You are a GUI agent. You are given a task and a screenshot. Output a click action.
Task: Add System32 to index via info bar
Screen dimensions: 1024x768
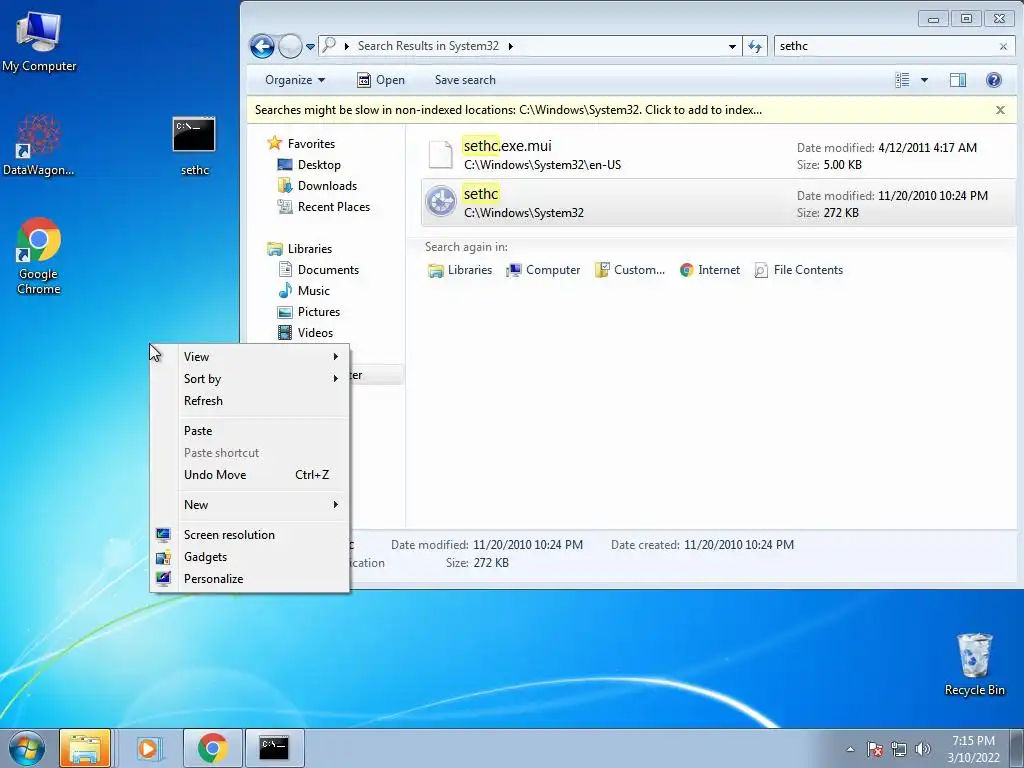508,110
